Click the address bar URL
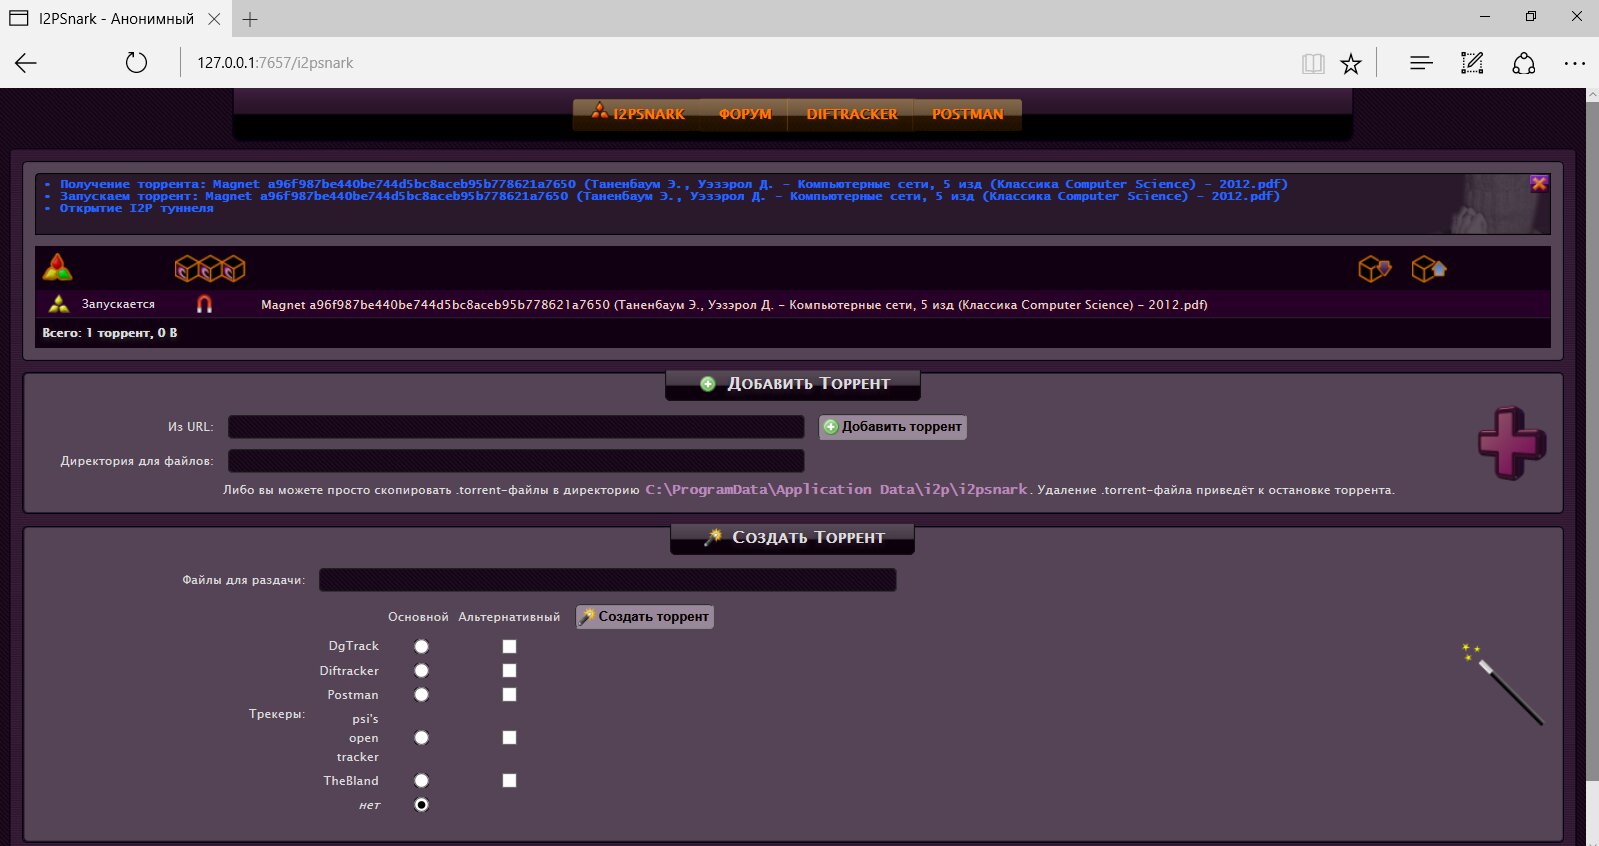This screenshot has width=1599, height=846. (275, 63)
